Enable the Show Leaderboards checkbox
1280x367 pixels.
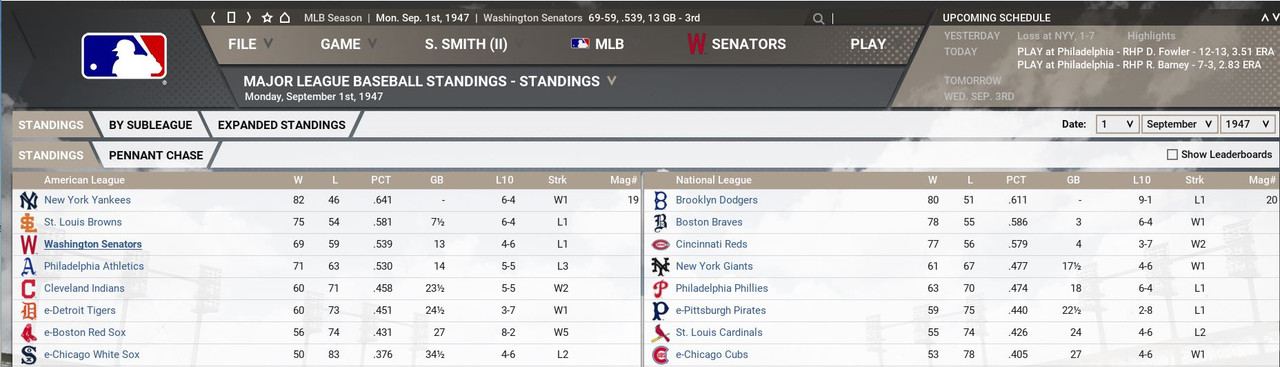click(x=1172, y=155)
